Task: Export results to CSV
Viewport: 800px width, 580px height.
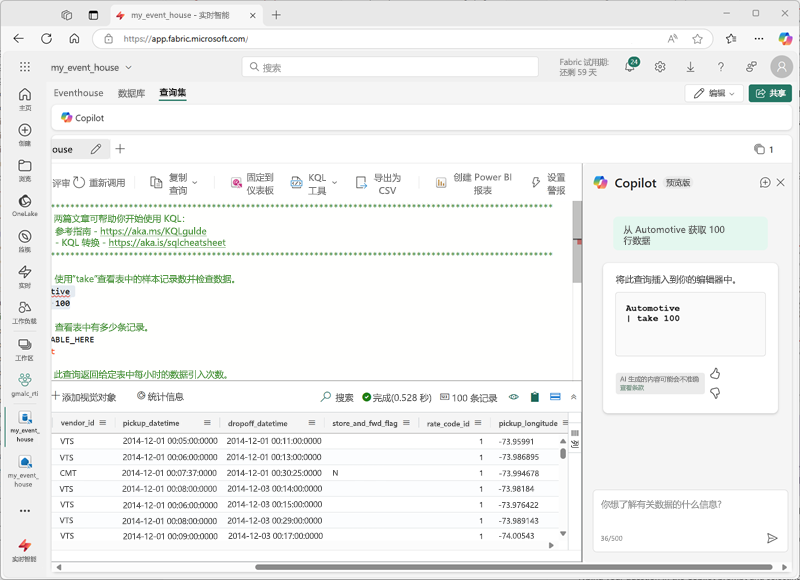Action: click(378, 184)
